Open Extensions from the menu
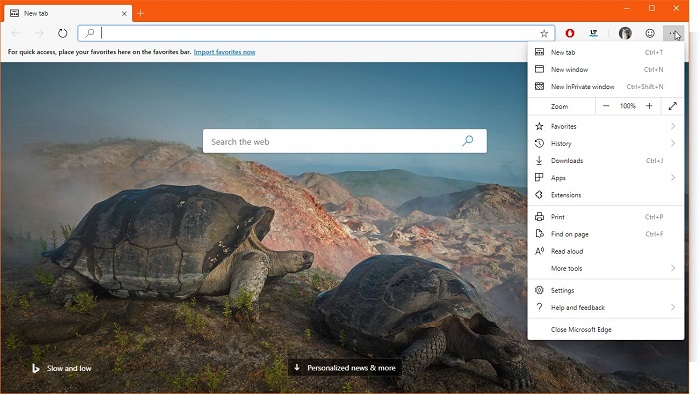The image size is (700, 394). pos(606,195)
